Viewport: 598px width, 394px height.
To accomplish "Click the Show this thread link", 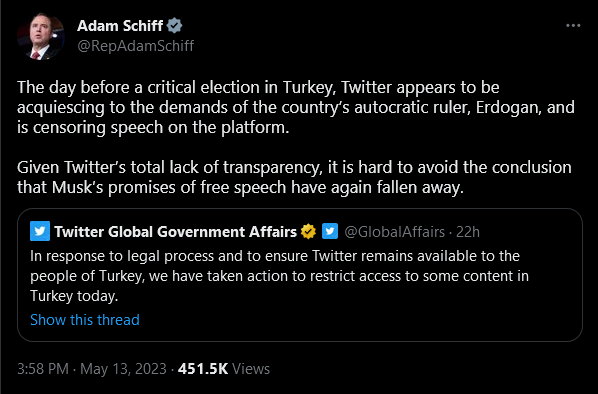I will point(85,320).
